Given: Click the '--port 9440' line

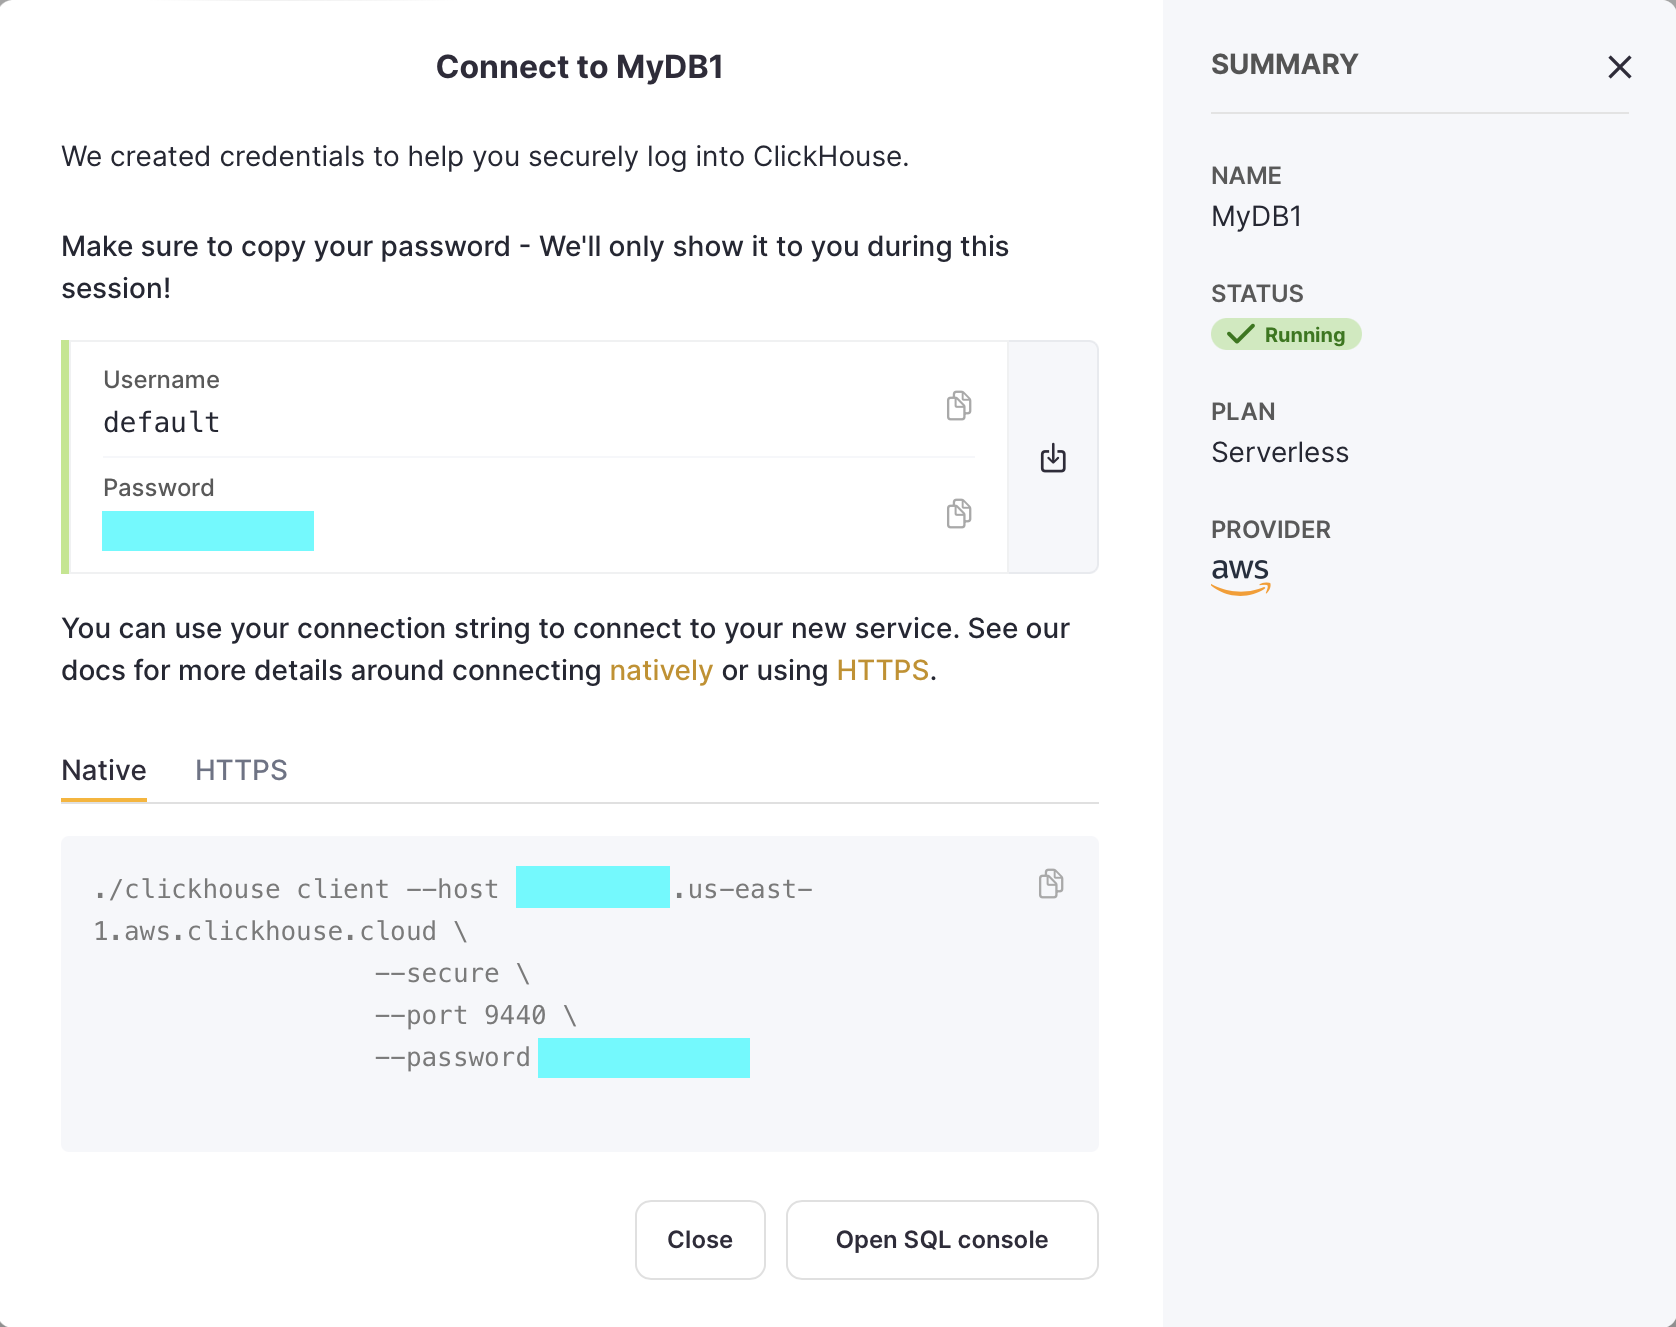Looking at the screenshot, I should click(x=476, y=1015).
